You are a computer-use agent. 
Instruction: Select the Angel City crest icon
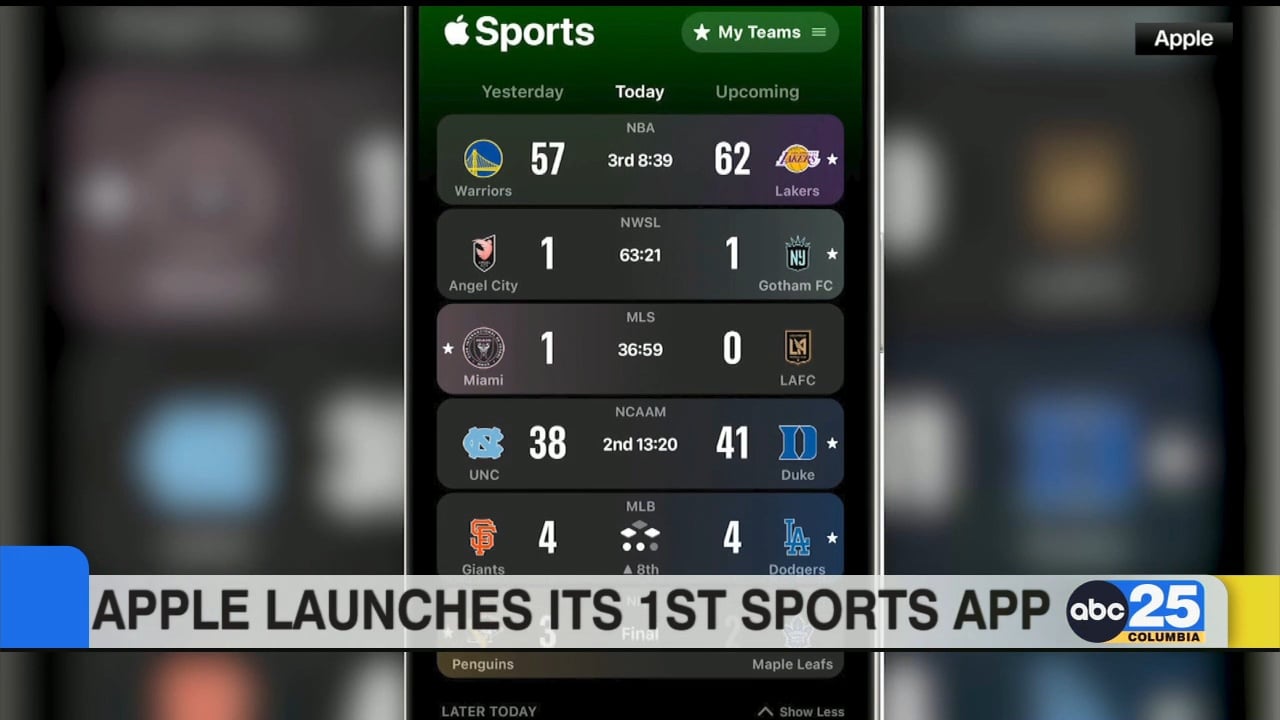(x=484, y=253)
